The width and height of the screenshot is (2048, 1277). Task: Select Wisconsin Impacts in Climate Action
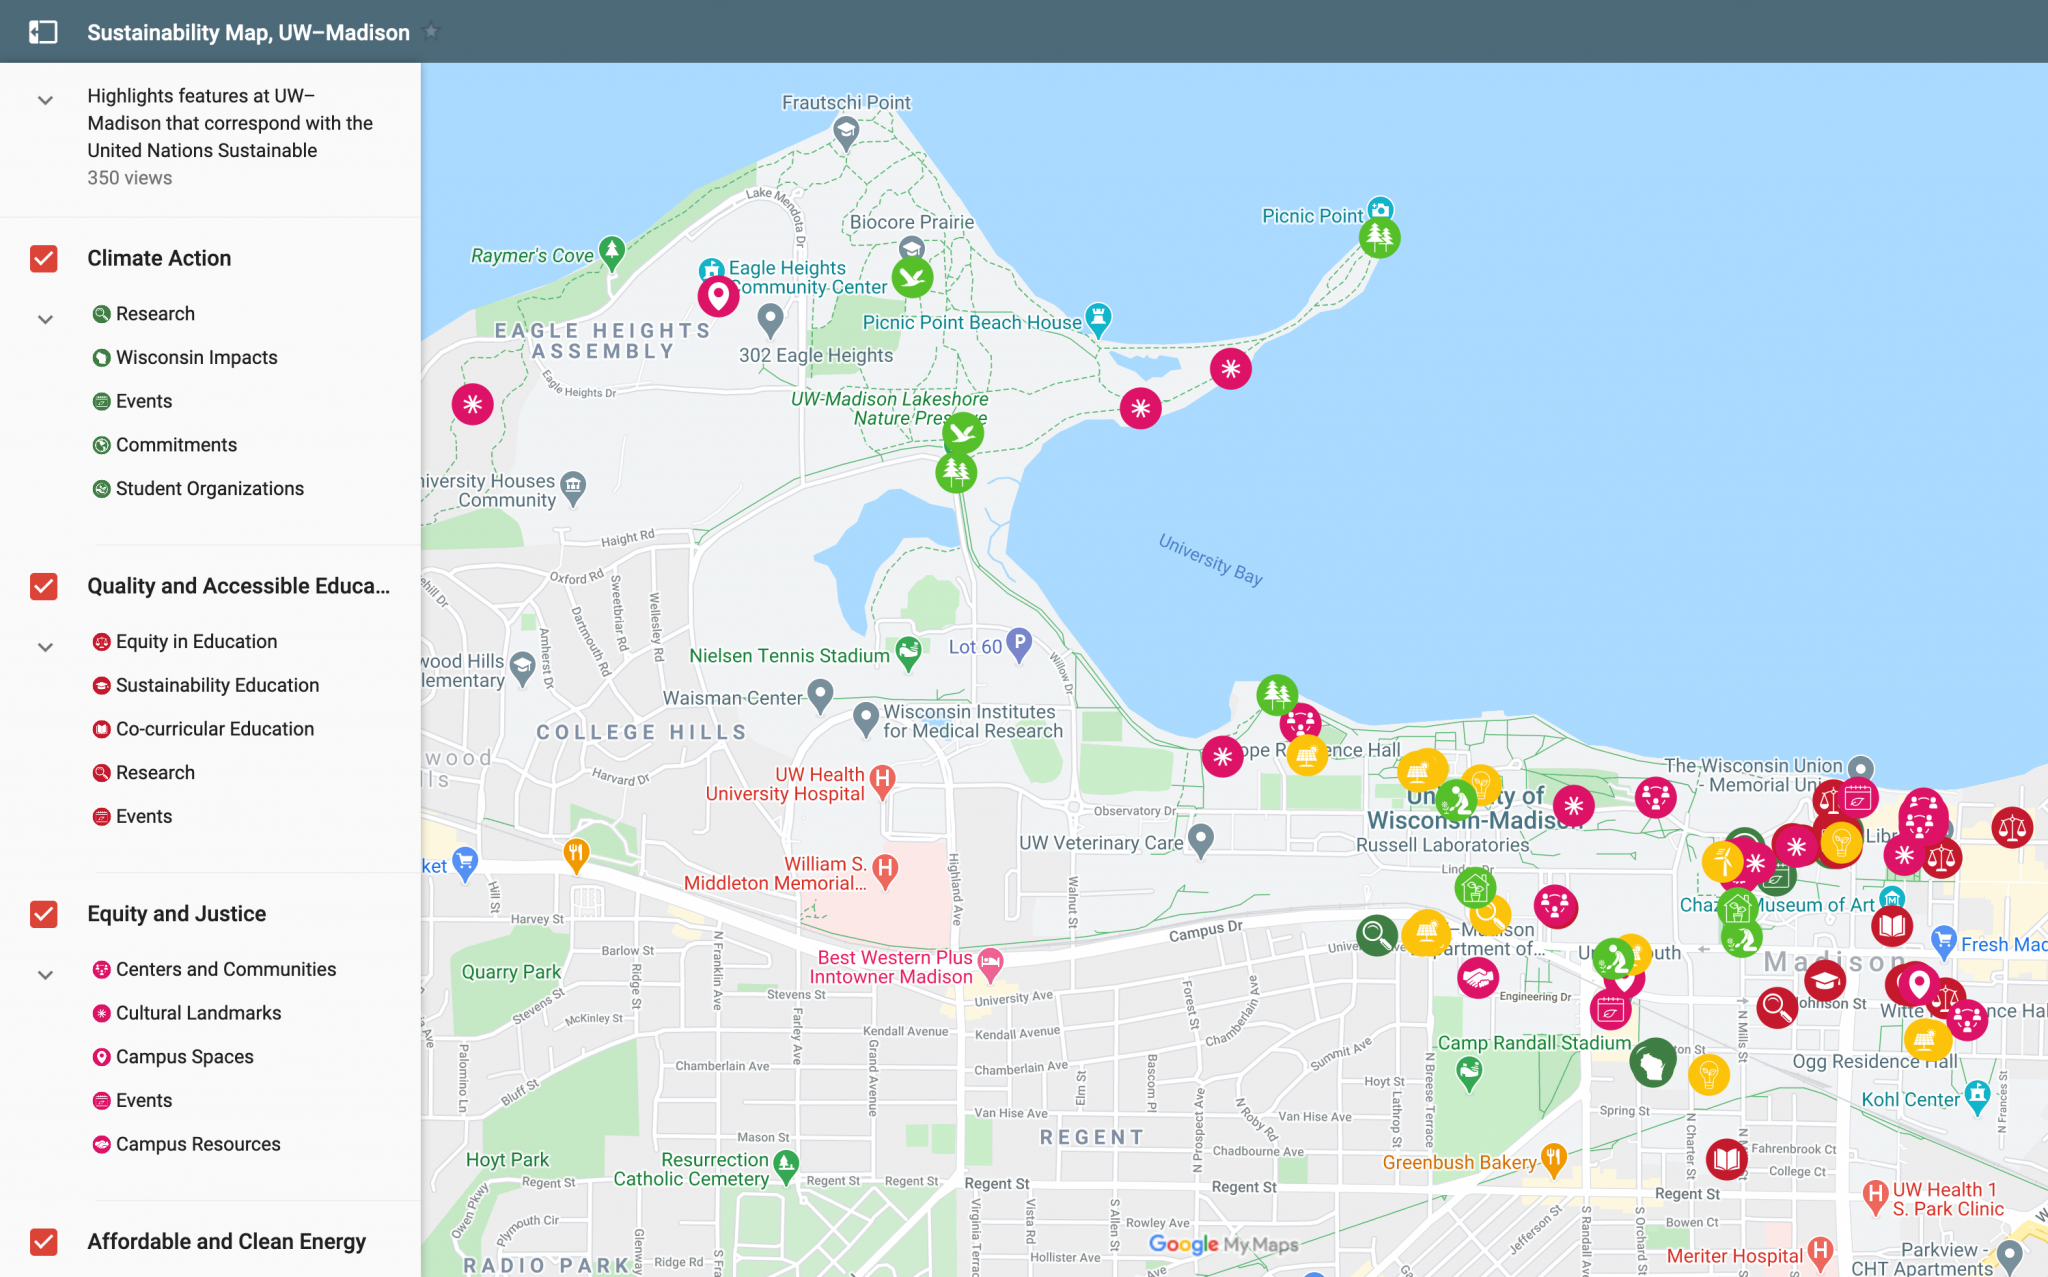pos(186,357)
